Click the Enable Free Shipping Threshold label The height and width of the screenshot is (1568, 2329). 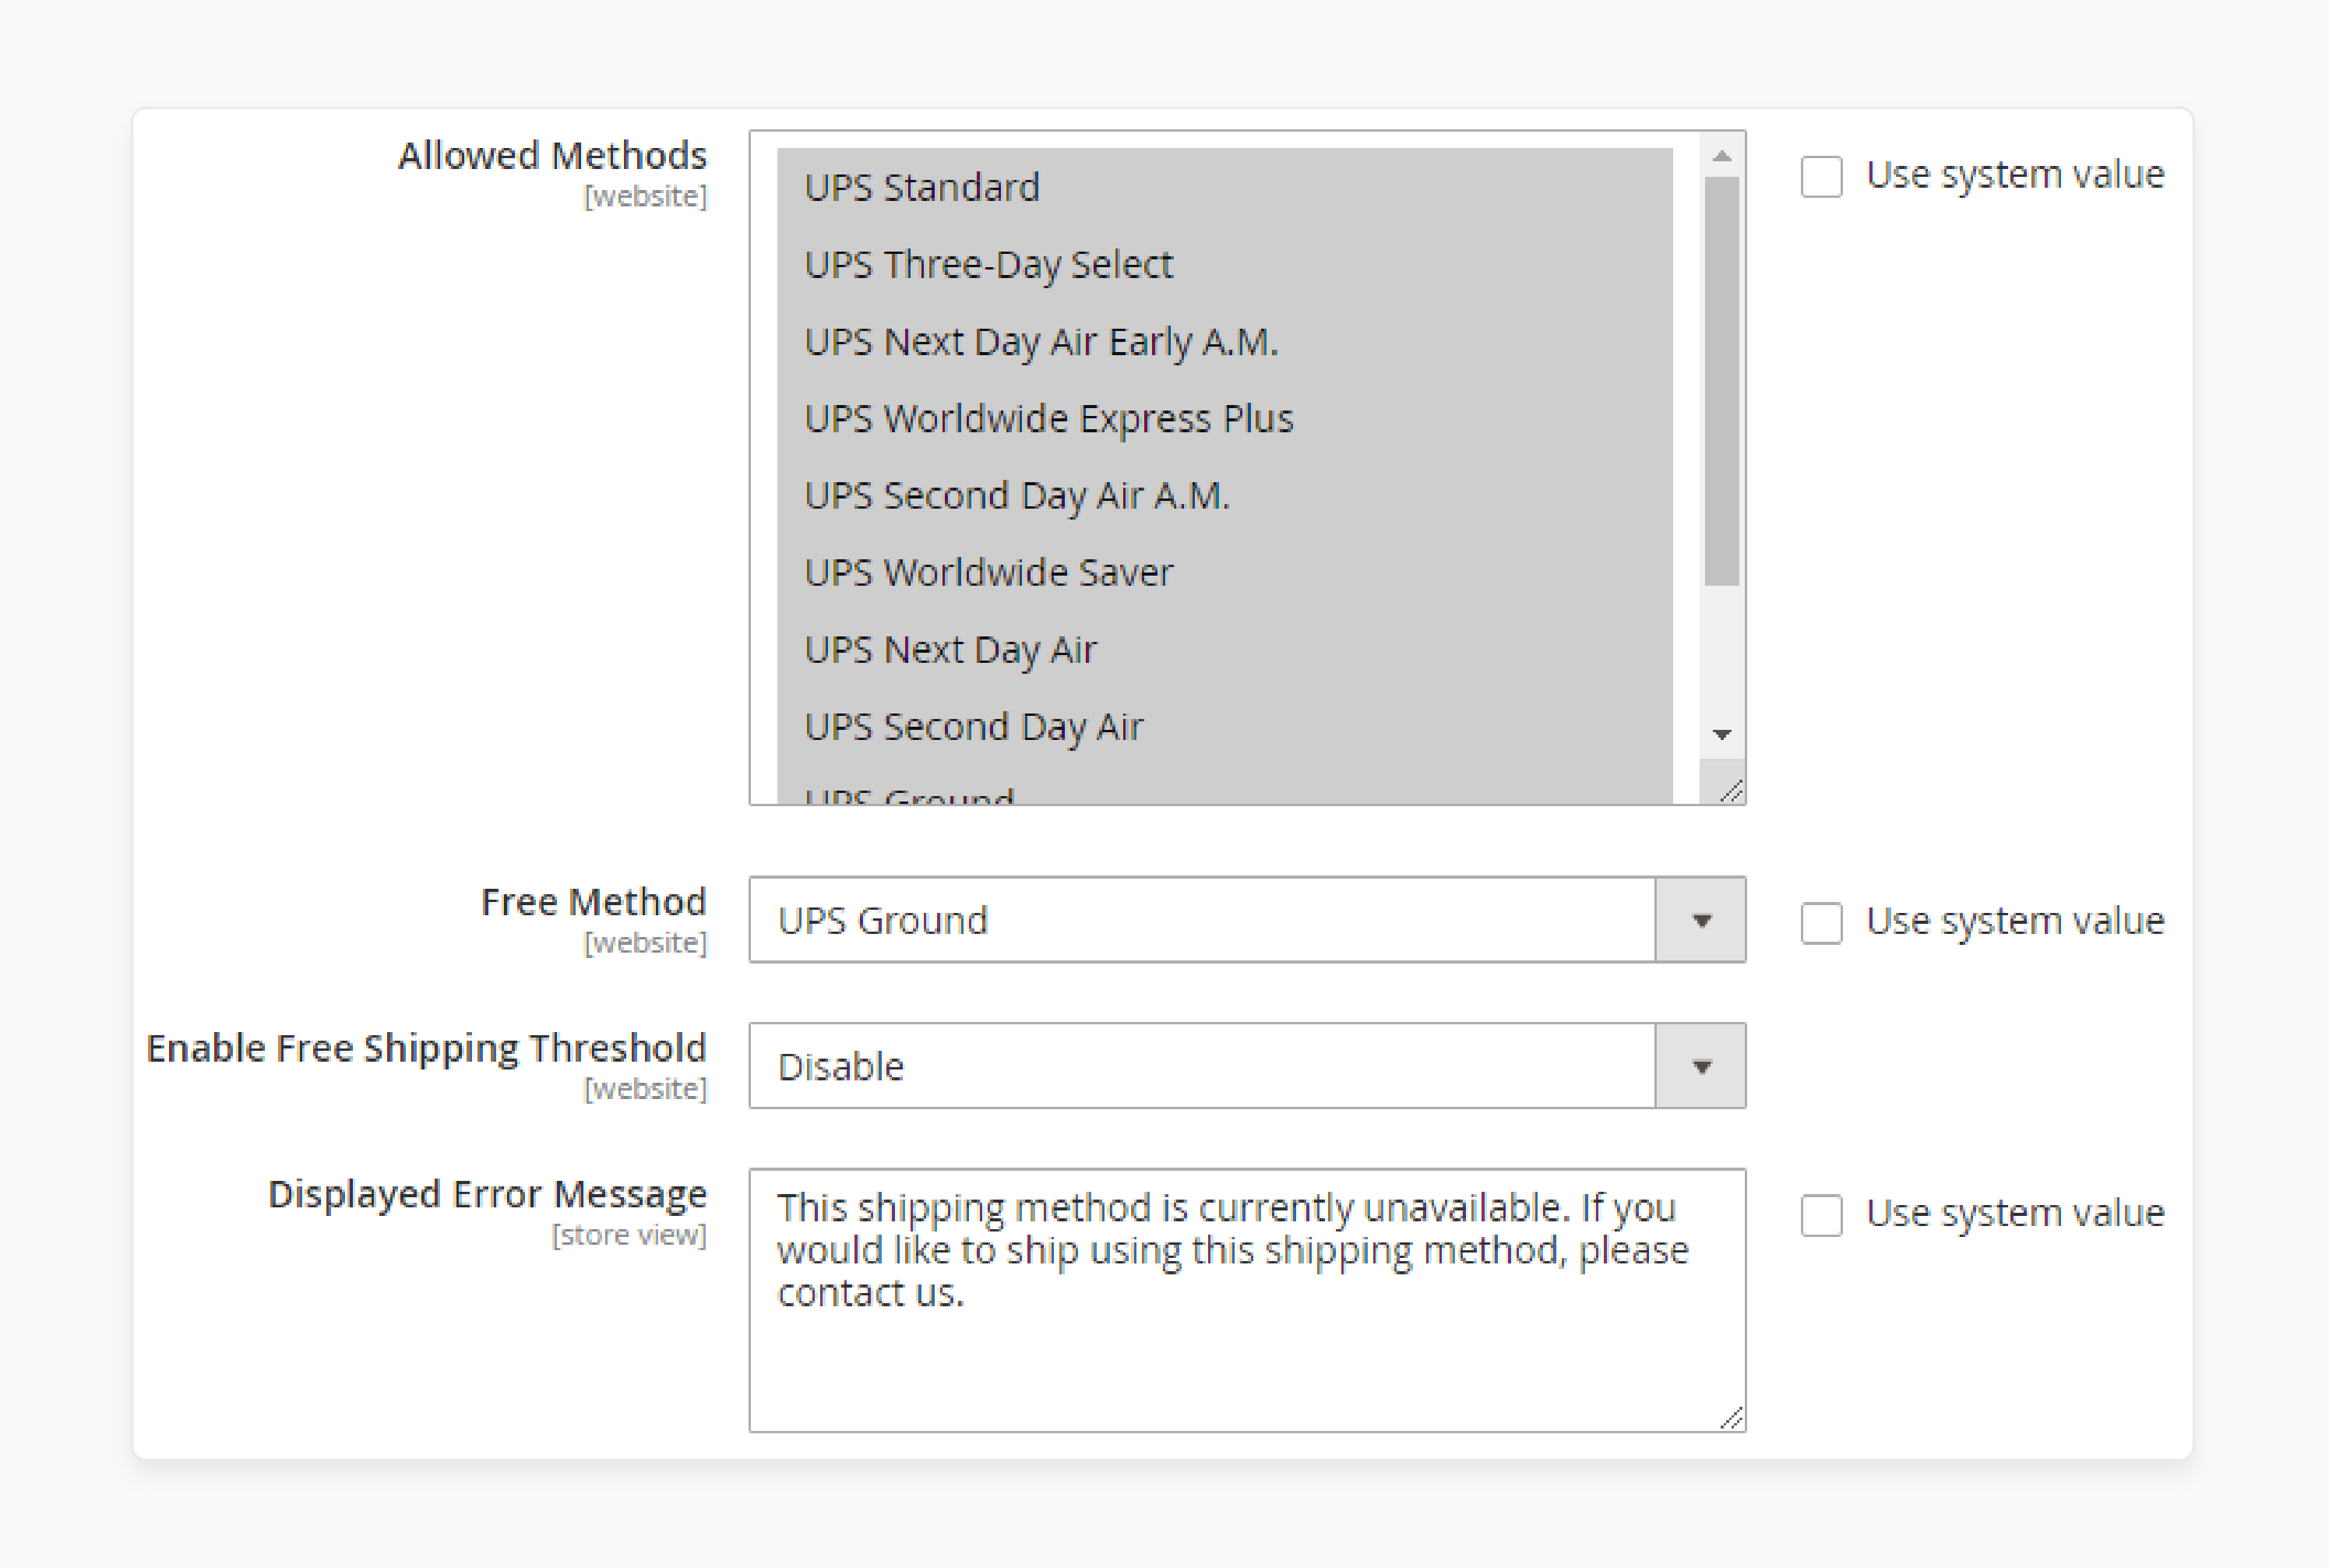pyautogui.click(x=427, y=1049)
